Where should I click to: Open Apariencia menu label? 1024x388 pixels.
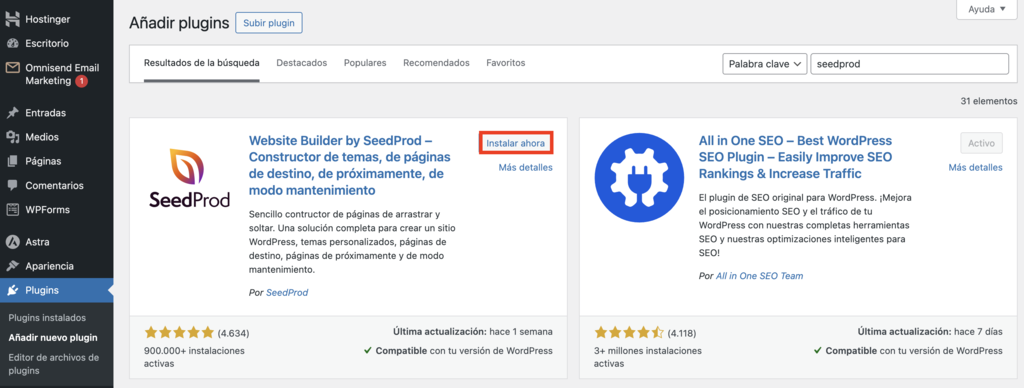50,267
